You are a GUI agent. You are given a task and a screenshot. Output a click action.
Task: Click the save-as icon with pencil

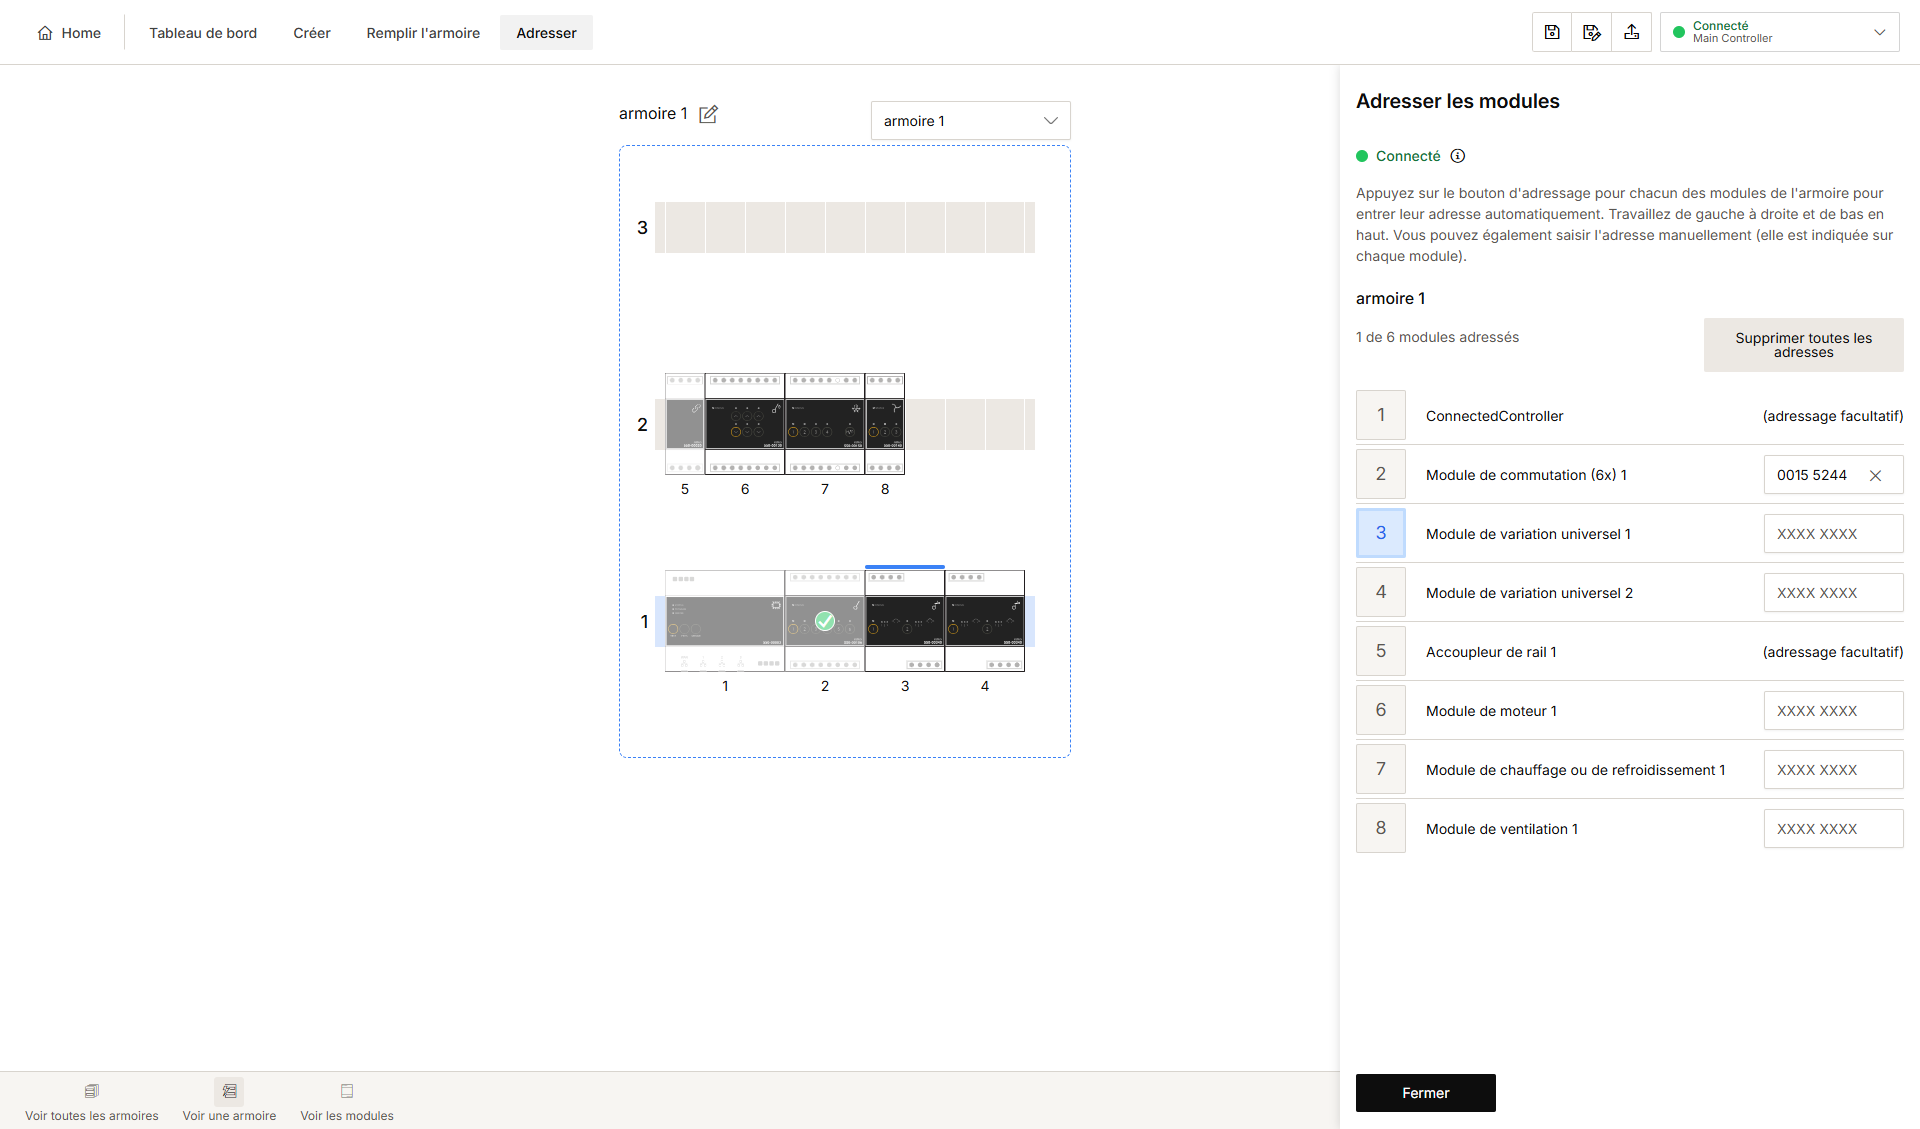(1592, 32)
